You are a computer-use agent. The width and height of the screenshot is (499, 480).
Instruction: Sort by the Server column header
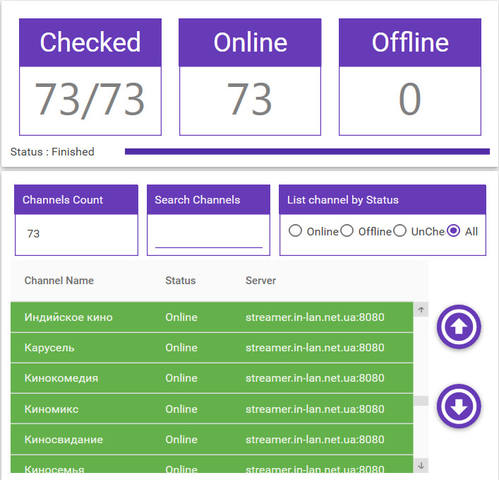(x=261, y=280)
